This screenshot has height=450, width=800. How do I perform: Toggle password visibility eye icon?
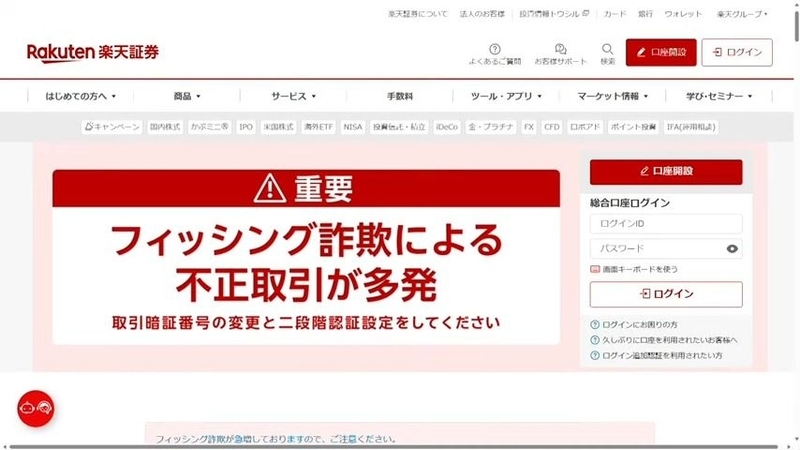tap(732, 249)
